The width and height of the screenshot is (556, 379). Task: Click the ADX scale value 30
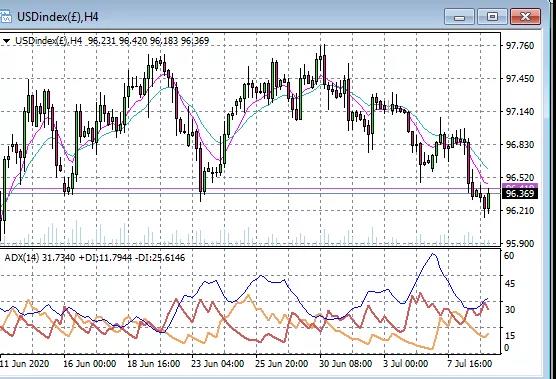[509, 310]
